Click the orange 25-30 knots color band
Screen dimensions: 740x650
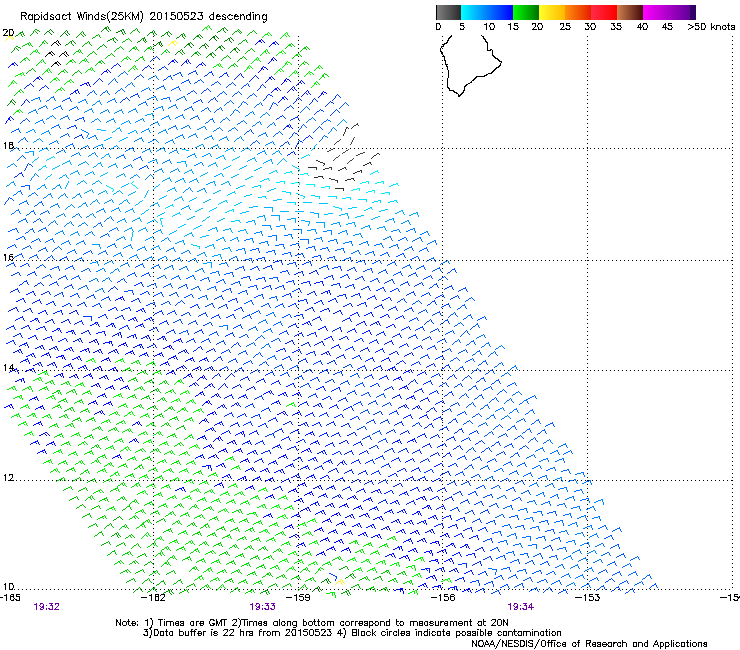point(578,12)
